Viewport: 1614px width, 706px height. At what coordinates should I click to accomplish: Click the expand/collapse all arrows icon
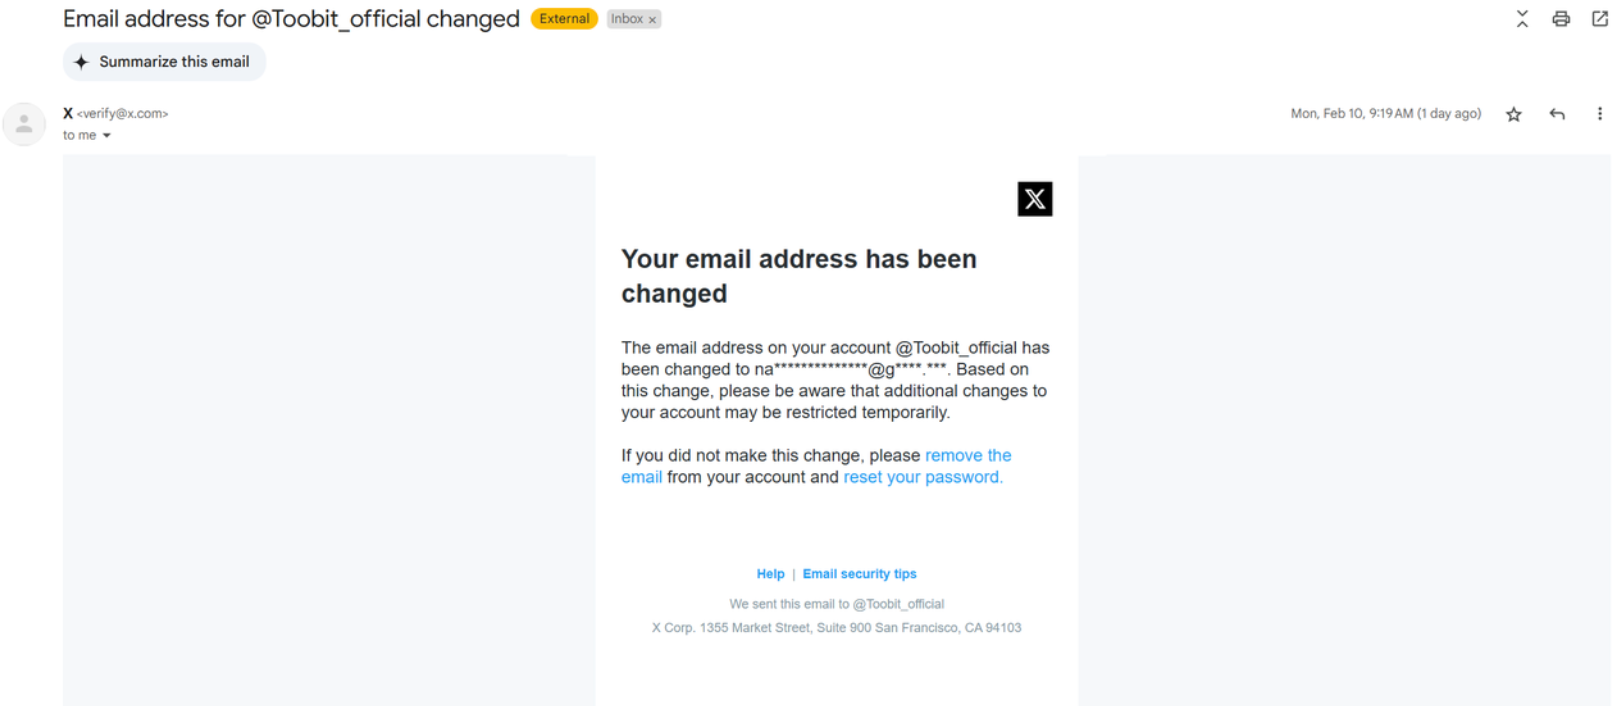click(1522, 19)
